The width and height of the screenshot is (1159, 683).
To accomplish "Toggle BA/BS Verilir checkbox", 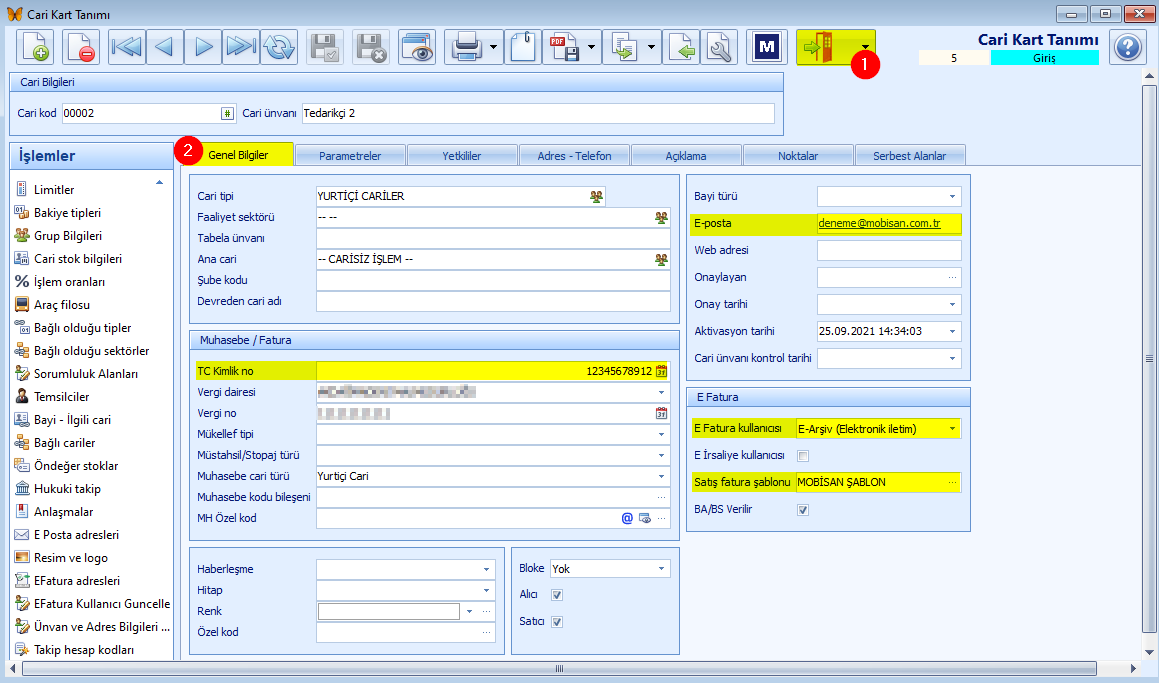I will point(803,509).
